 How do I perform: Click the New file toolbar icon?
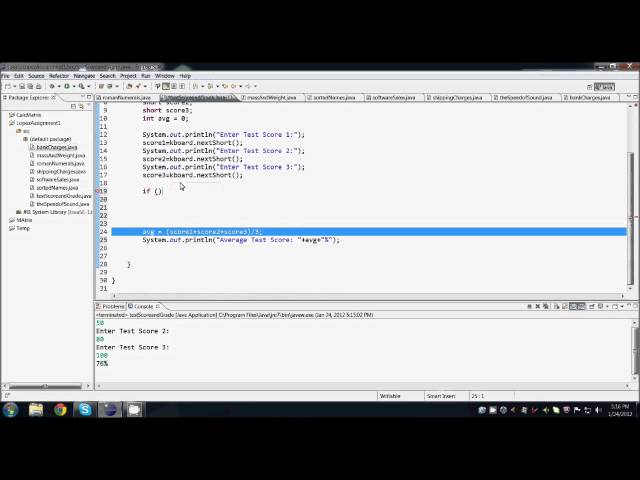tap(7, 86)
